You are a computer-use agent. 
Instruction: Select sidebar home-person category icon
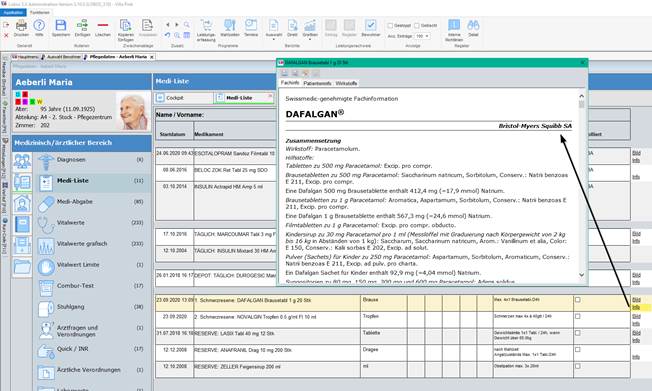22,203
